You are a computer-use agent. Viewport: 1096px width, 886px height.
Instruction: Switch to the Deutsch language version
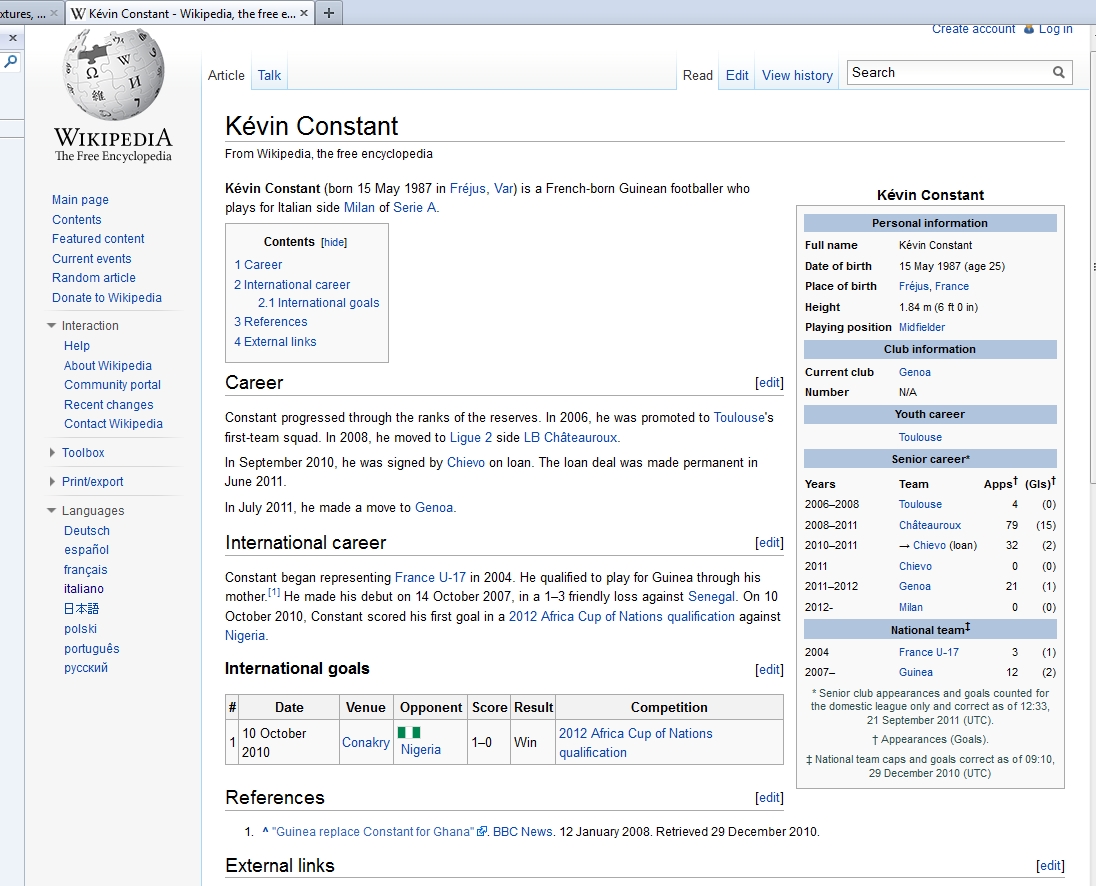click(x=87, y=531)
